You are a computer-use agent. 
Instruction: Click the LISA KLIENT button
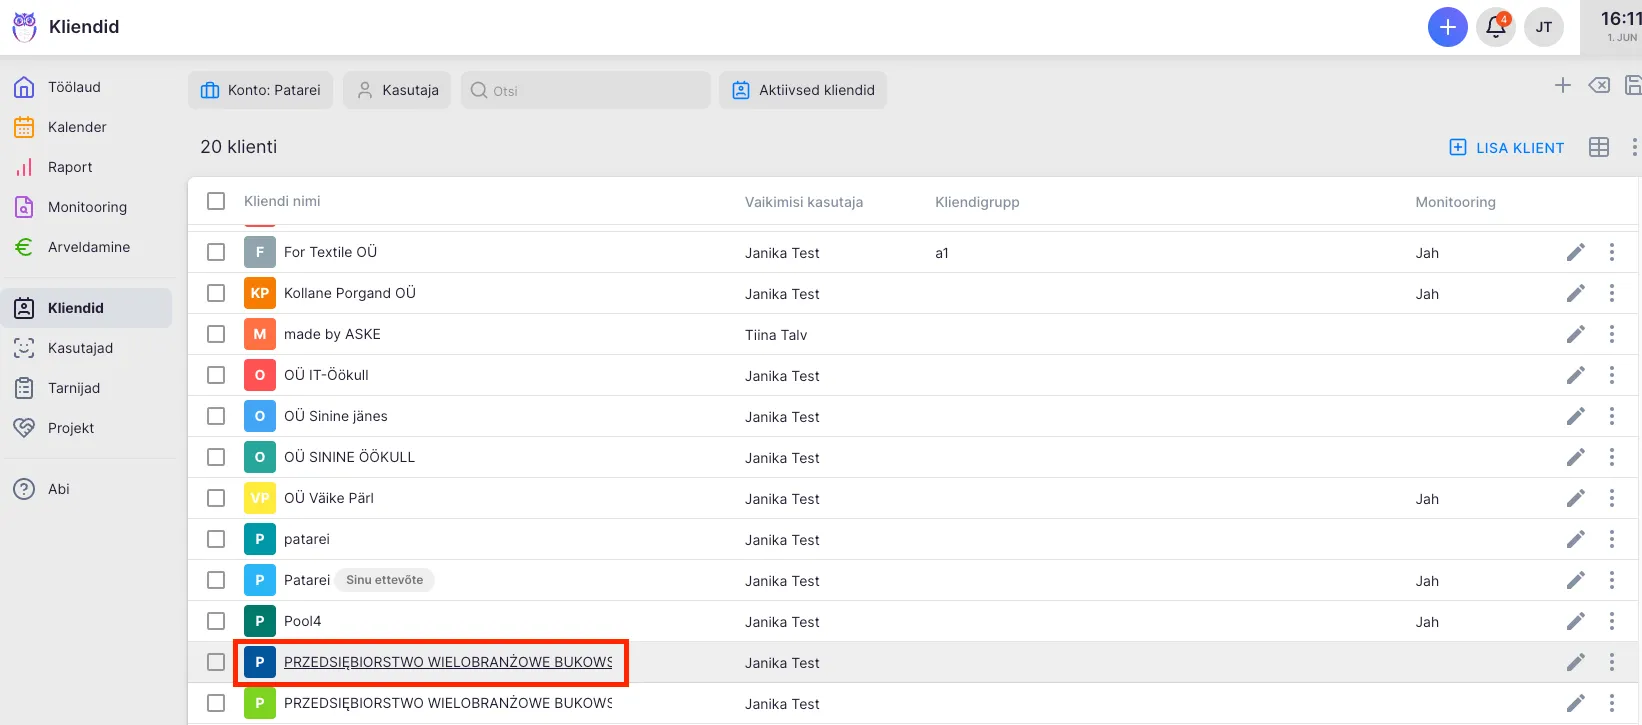tap(1506, 148)
